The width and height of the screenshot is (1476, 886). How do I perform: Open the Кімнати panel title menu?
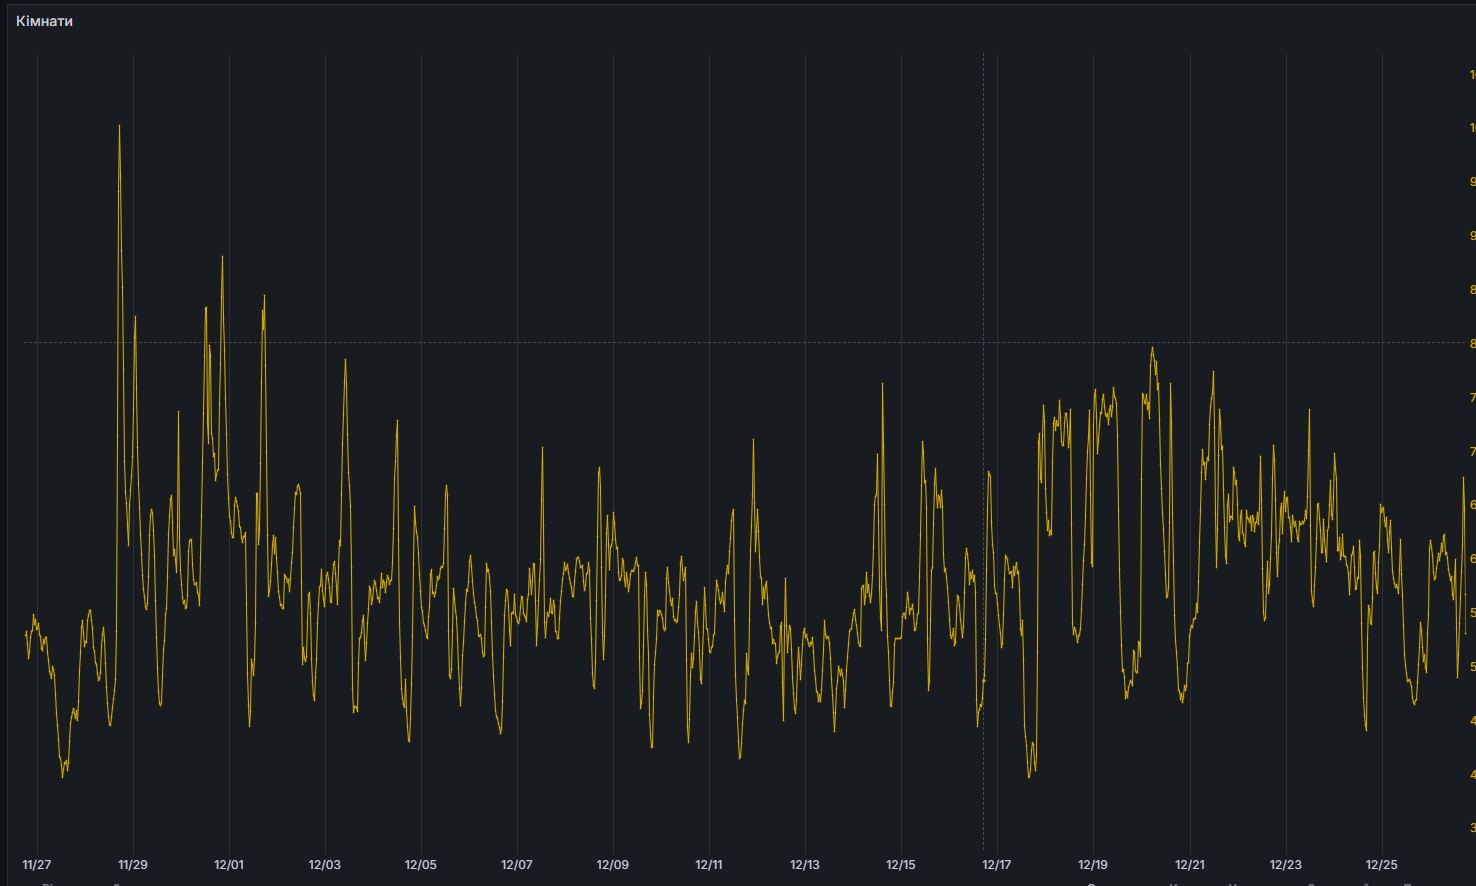tap(44, 21)
